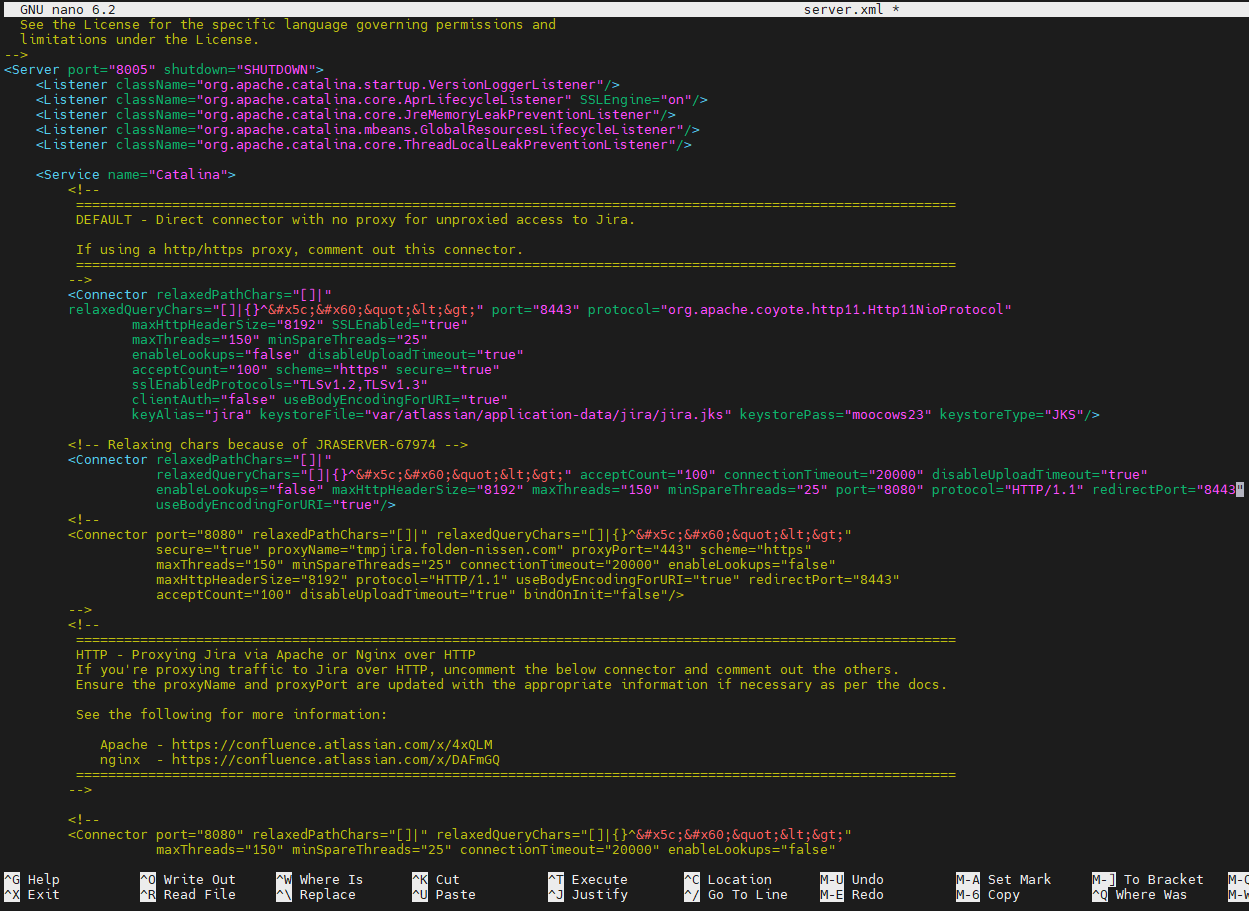Click the Undo shortcut label
The height and width of the screenshot is (911, 1249).
coord(867,880)
